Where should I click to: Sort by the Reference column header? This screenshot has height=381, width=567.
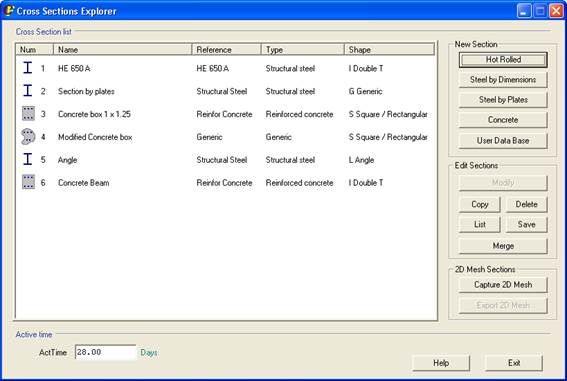(x=226, y=50)
